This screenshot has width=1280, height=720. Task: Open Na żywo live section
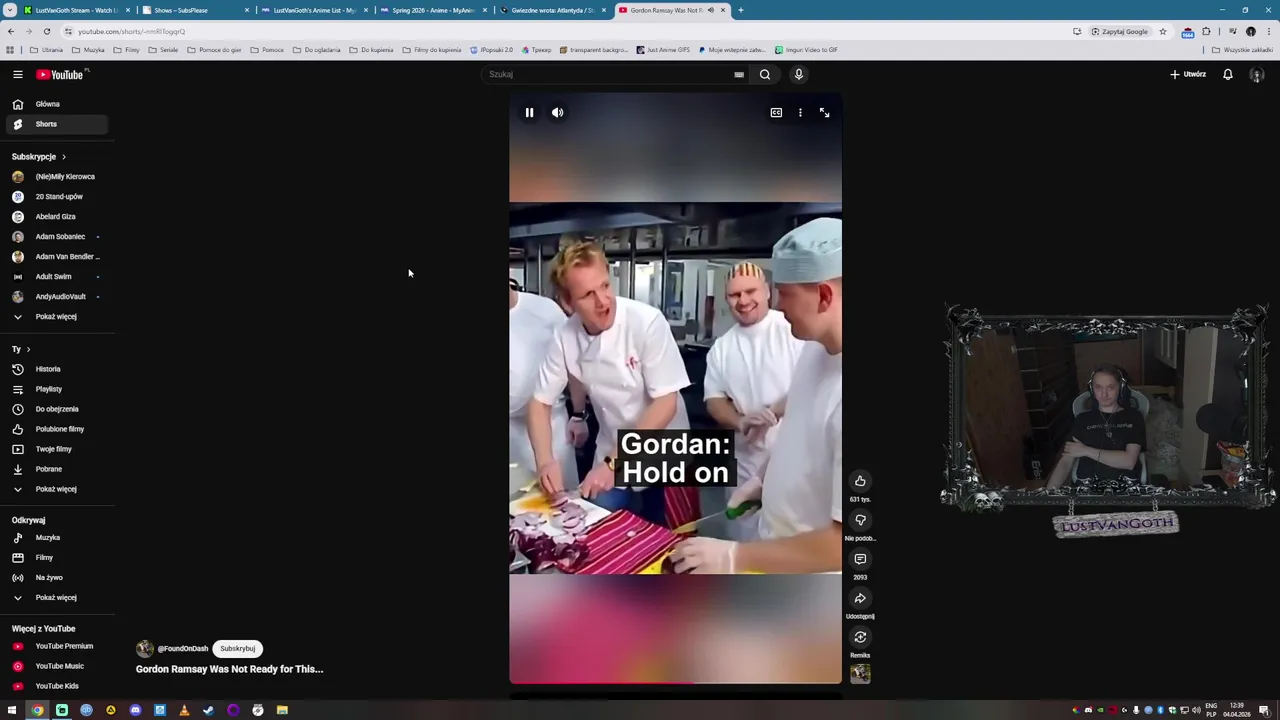(x=56, y=578)
